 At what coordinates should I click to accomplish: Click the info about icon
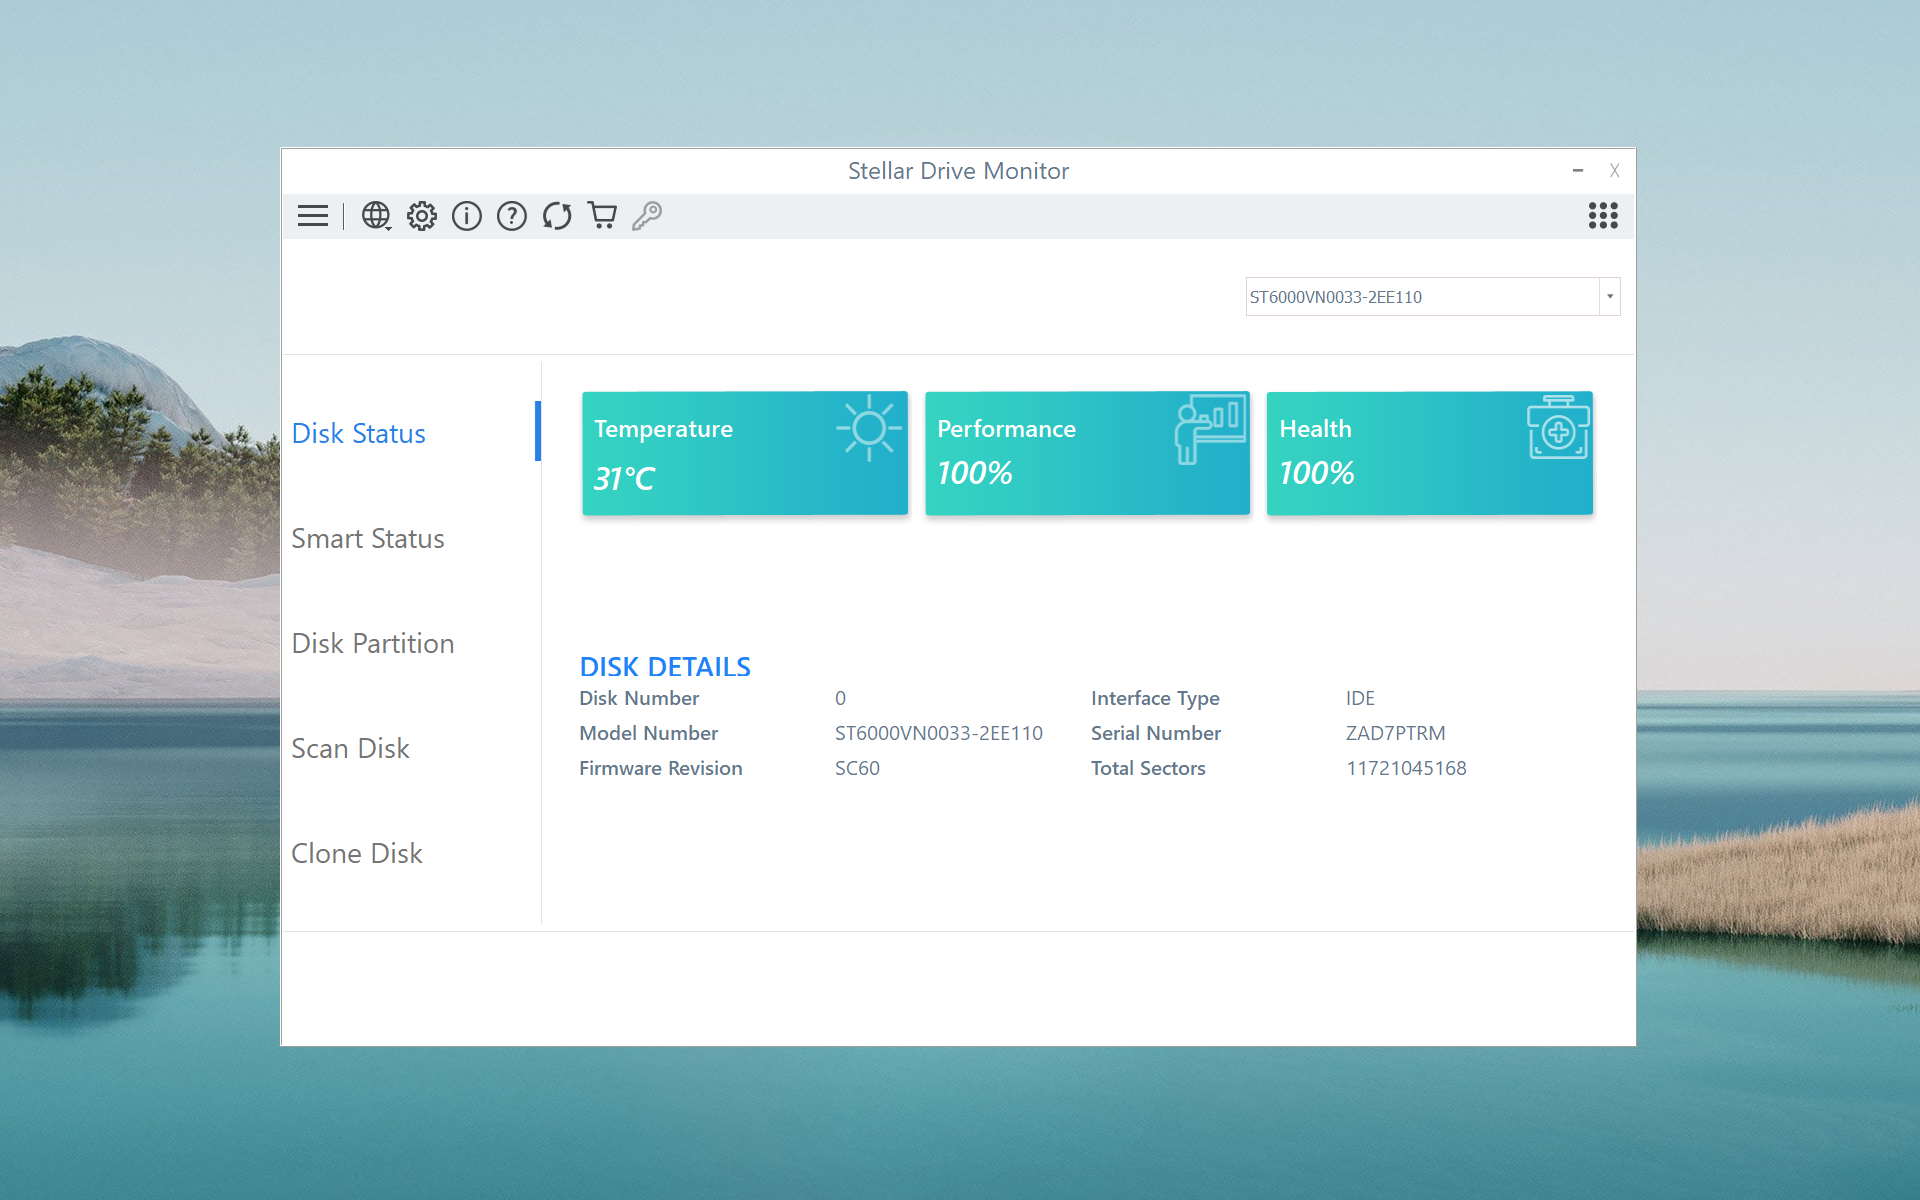click(x=467, y=216)
